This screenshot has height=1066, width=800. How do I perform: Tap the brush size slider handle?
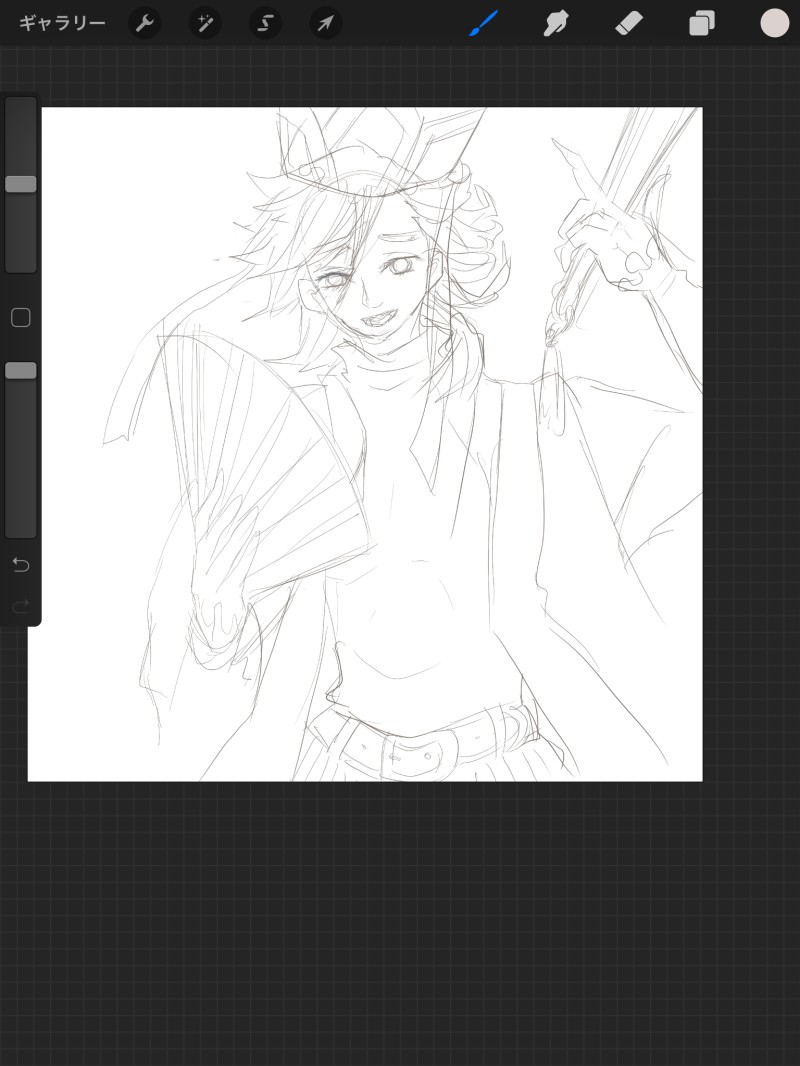pos(21,184)
